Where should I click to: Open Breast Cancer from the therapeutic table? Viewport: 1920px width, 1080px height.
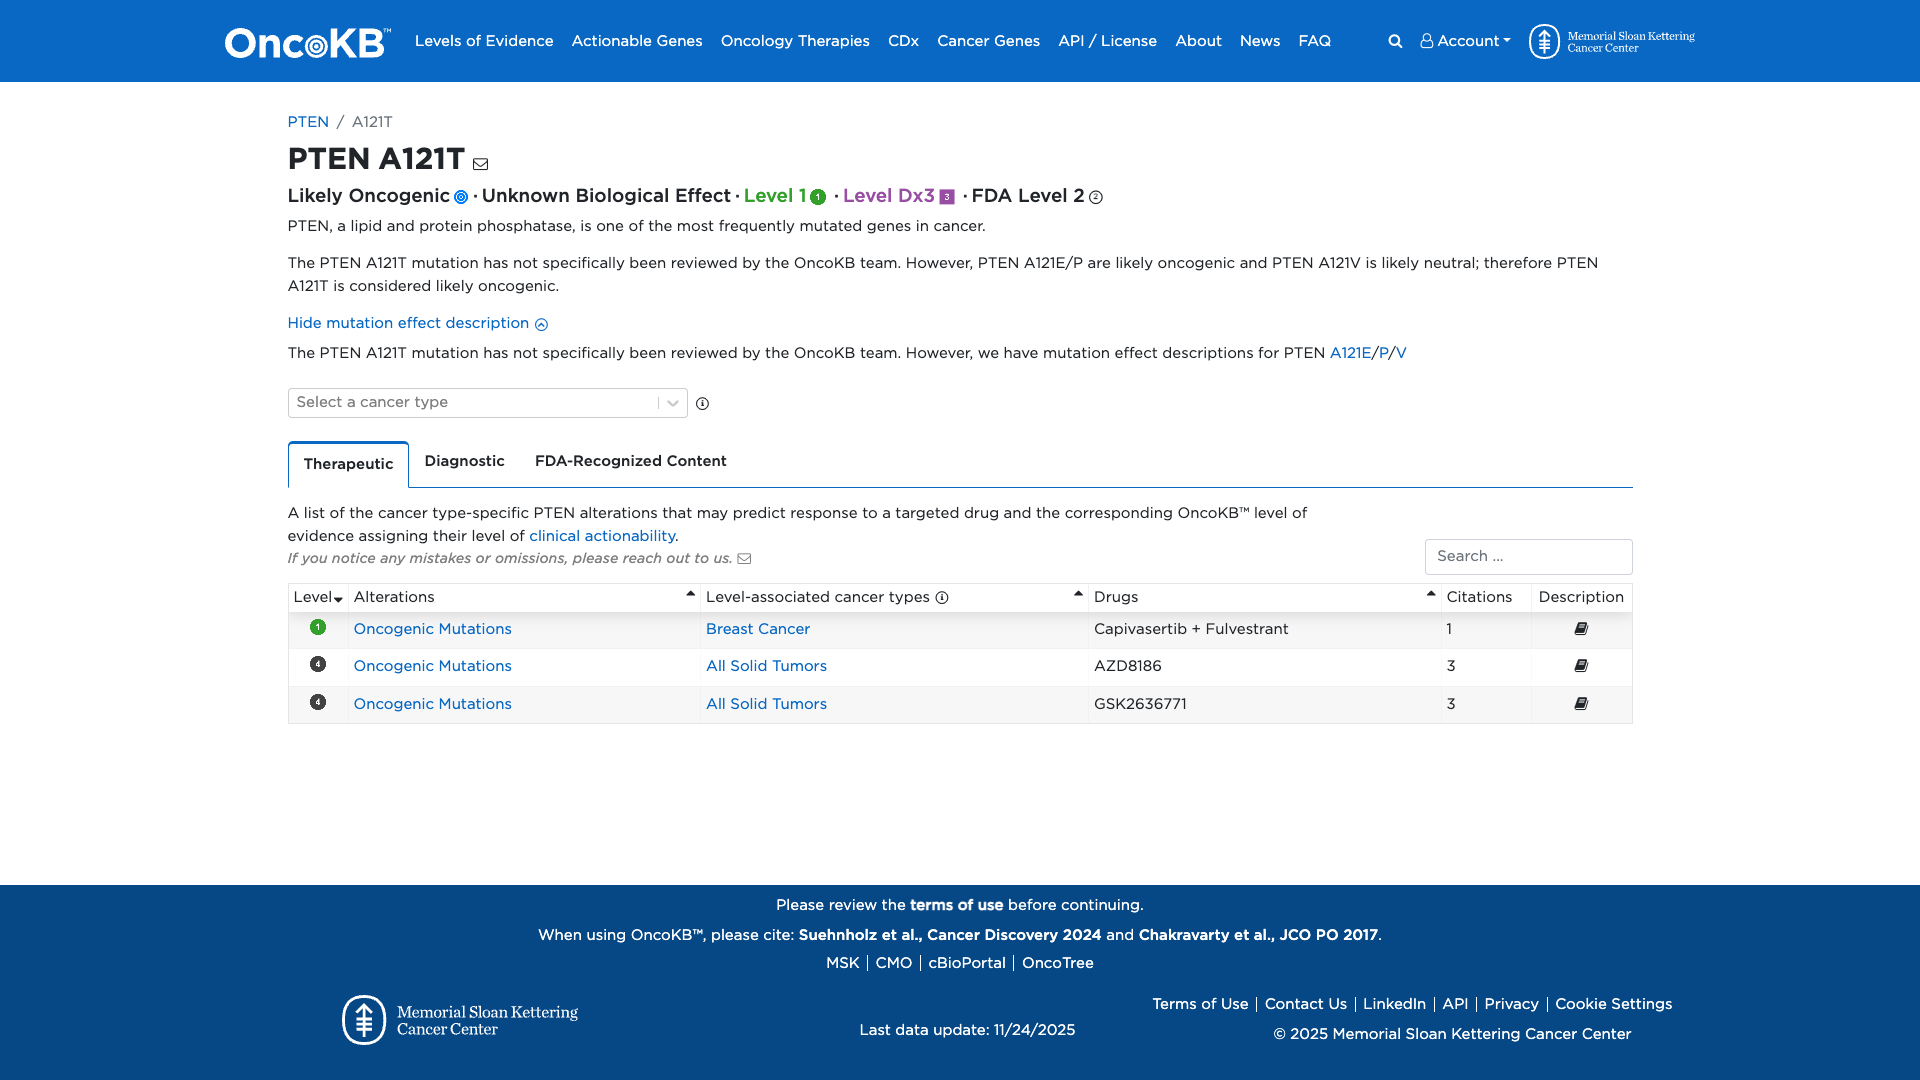pyautogui.click(x=757, y=629)
